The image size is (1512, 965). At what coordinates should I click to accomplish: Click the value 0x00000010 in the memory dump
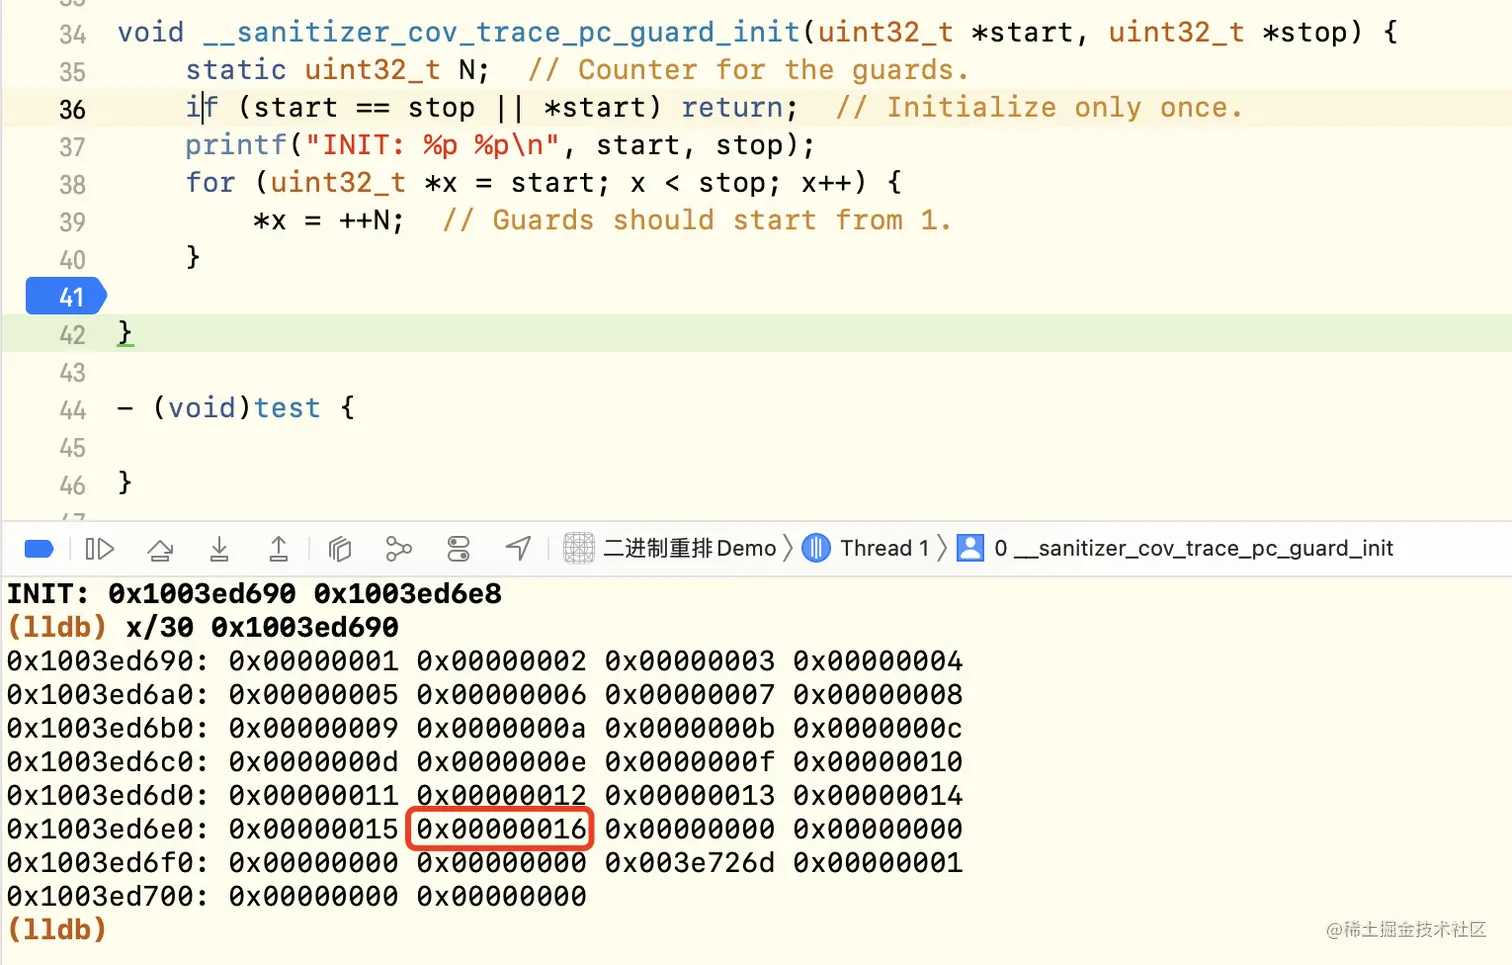coord(878,762)
